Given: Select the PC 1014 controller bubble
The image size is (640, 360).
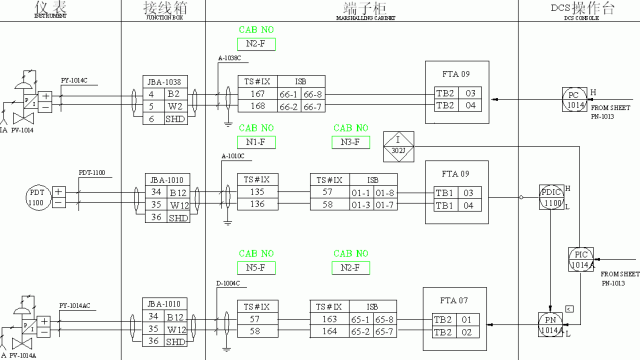Looking at the screenshot, I should [575, 100].
